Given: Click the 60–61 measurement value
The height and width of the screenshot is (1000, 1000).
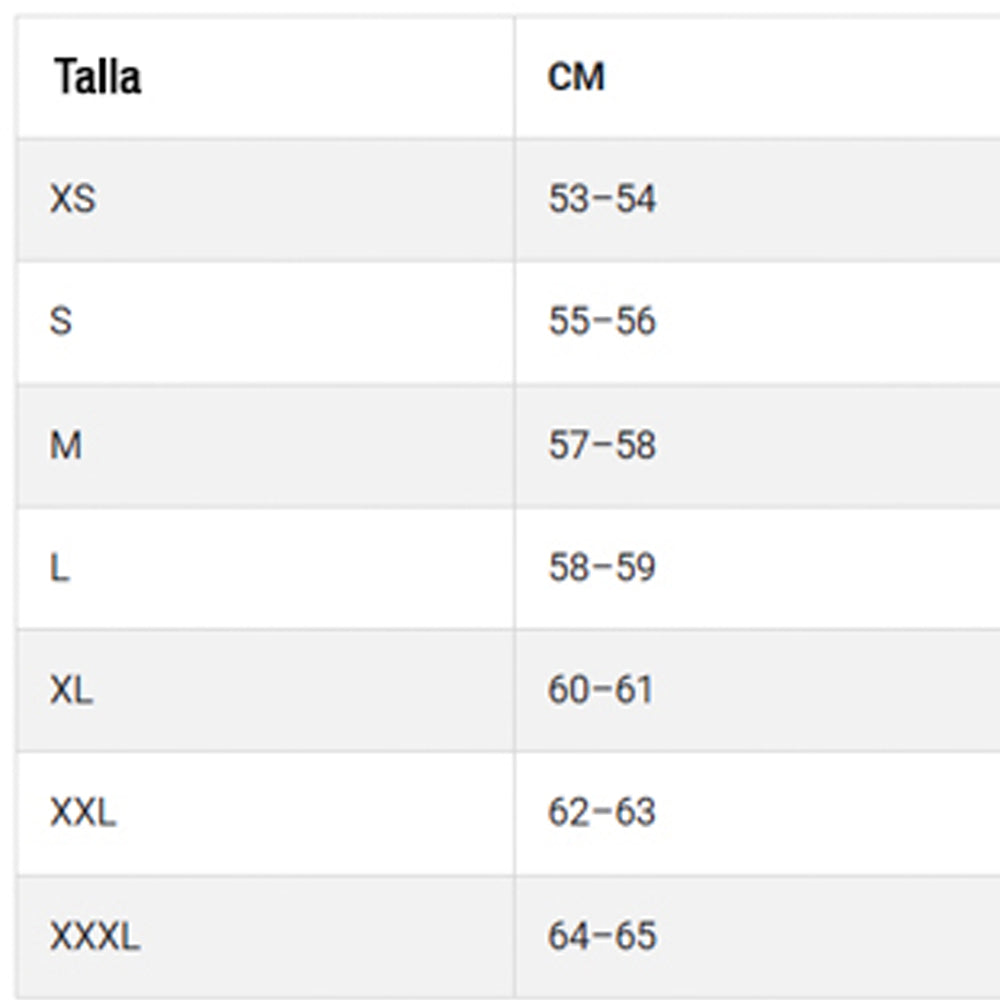Looking at the screenshot, I should pyautogui.click(x=600, y=690).
